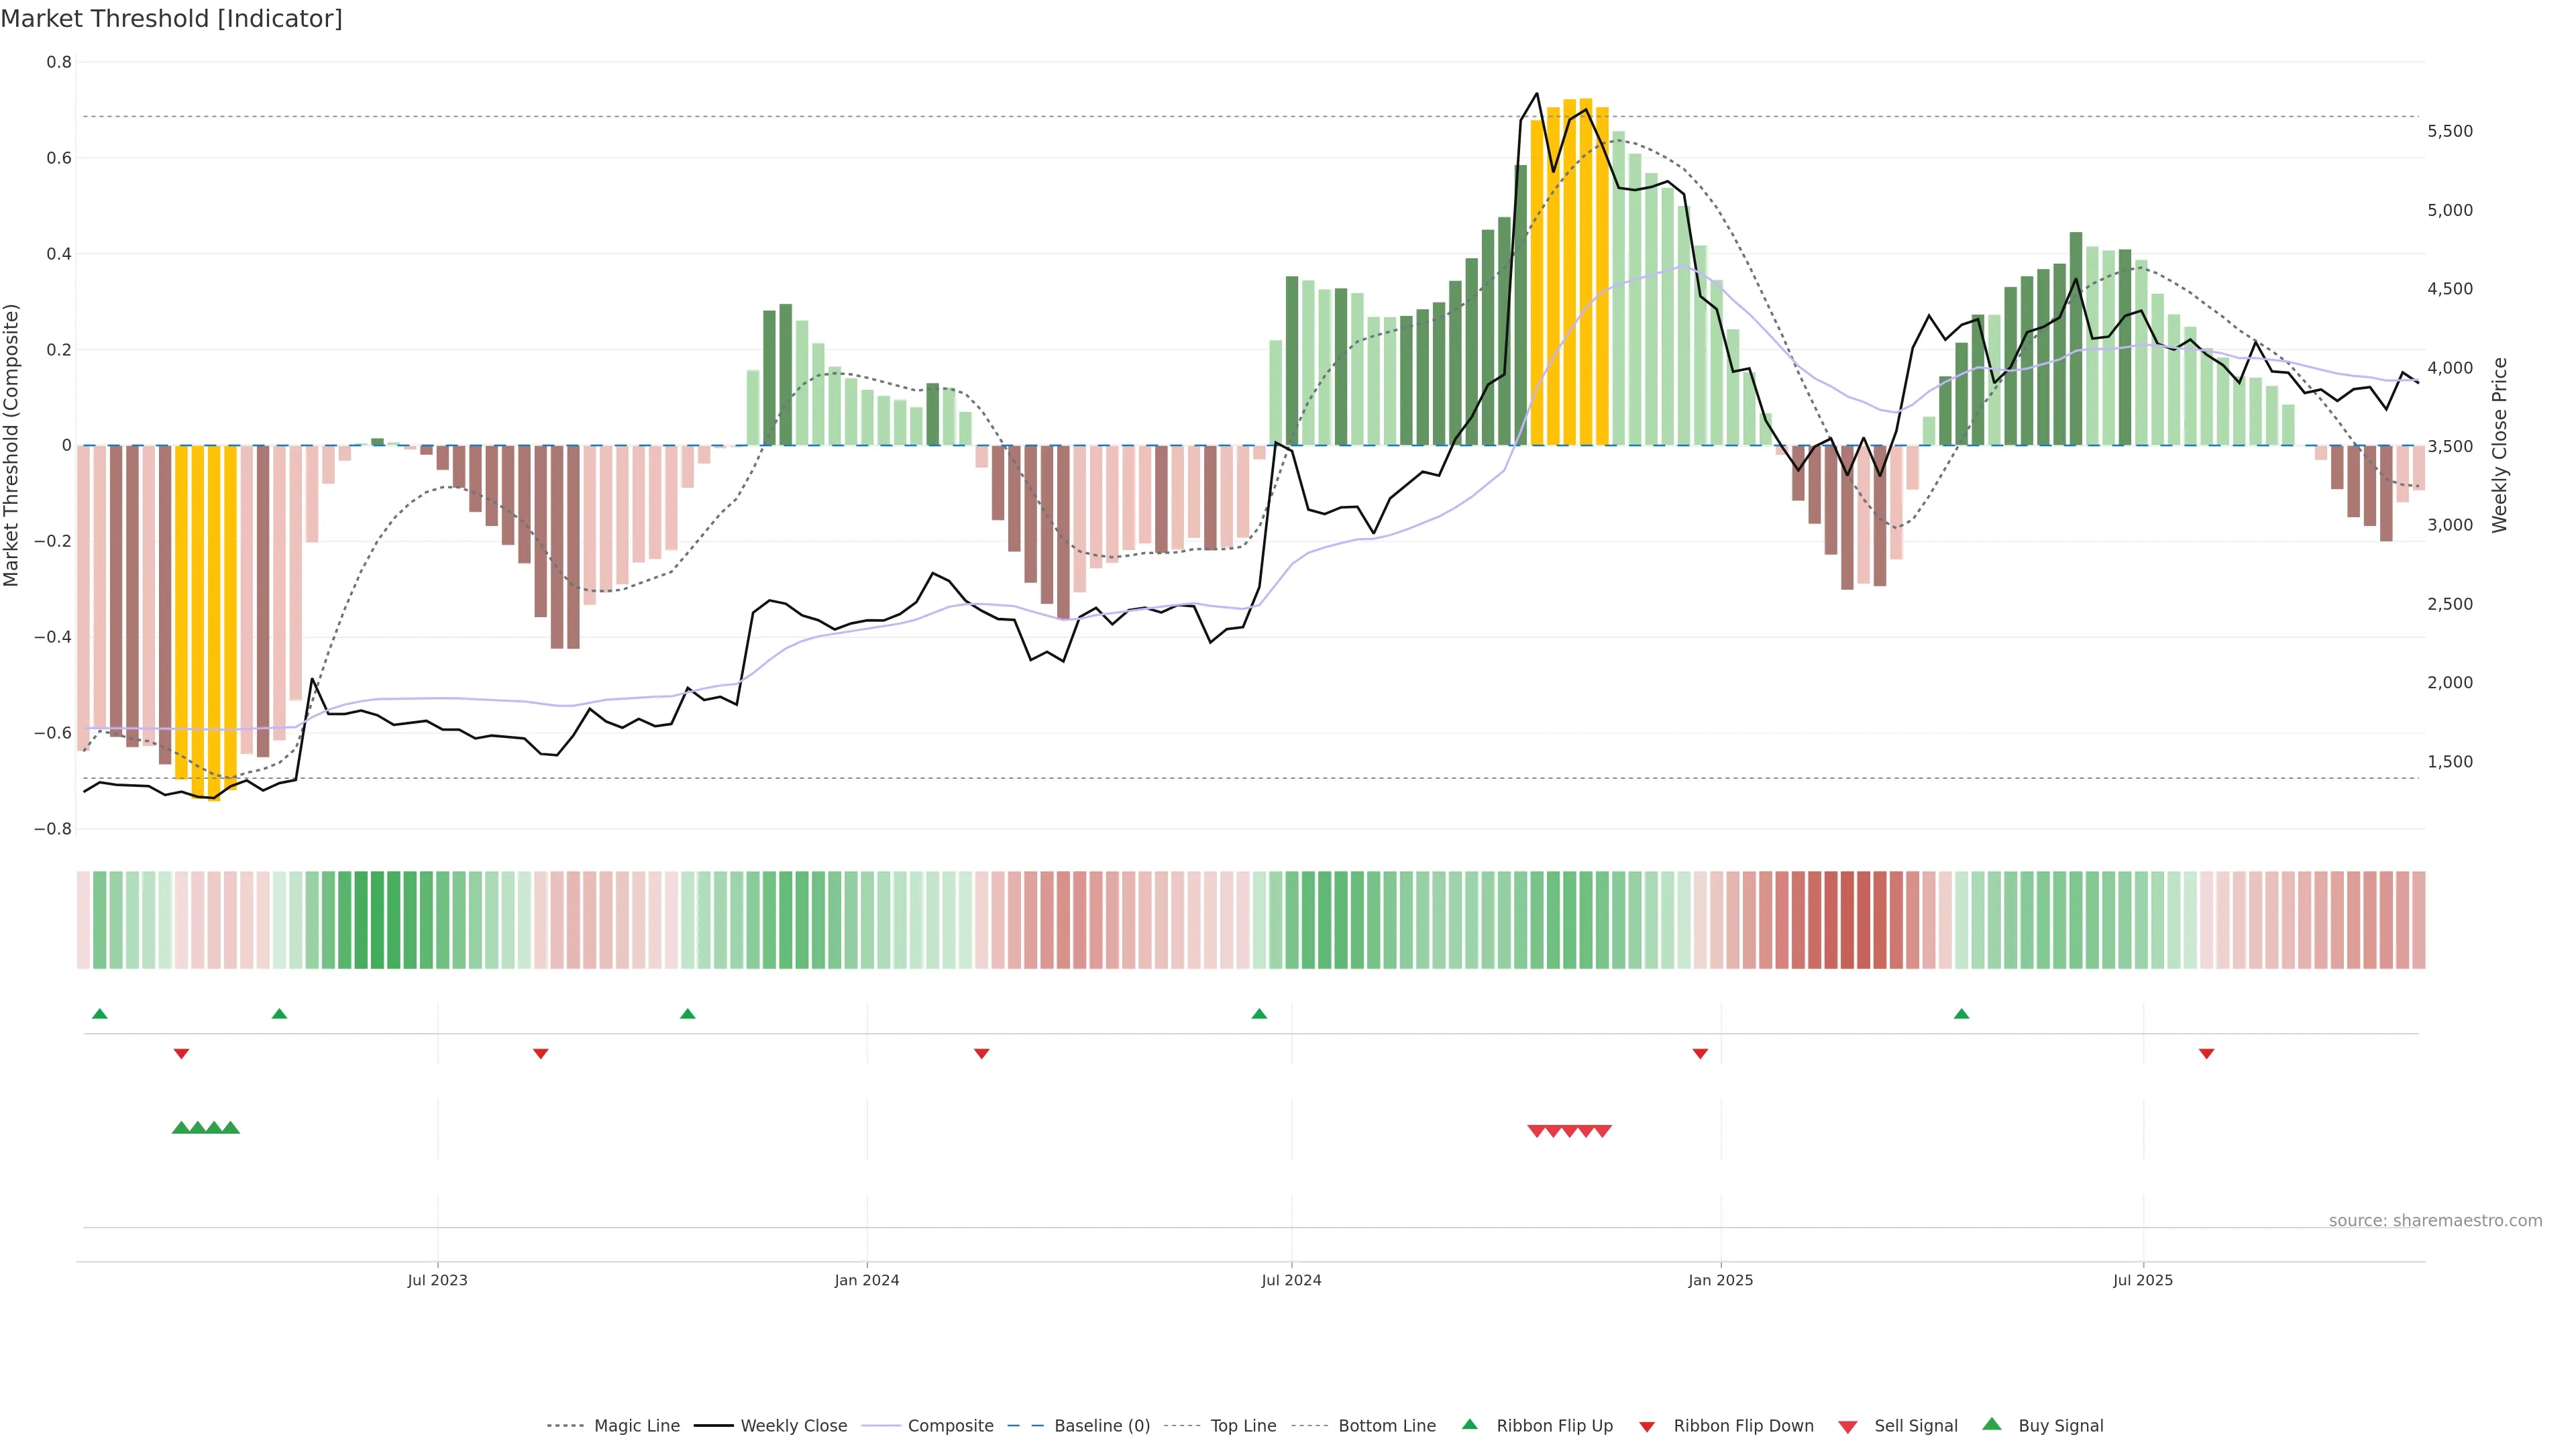Screen dimensions: 2576x1449
Task: Hide the Top Line series via legend
Action: [1243, 1426]
